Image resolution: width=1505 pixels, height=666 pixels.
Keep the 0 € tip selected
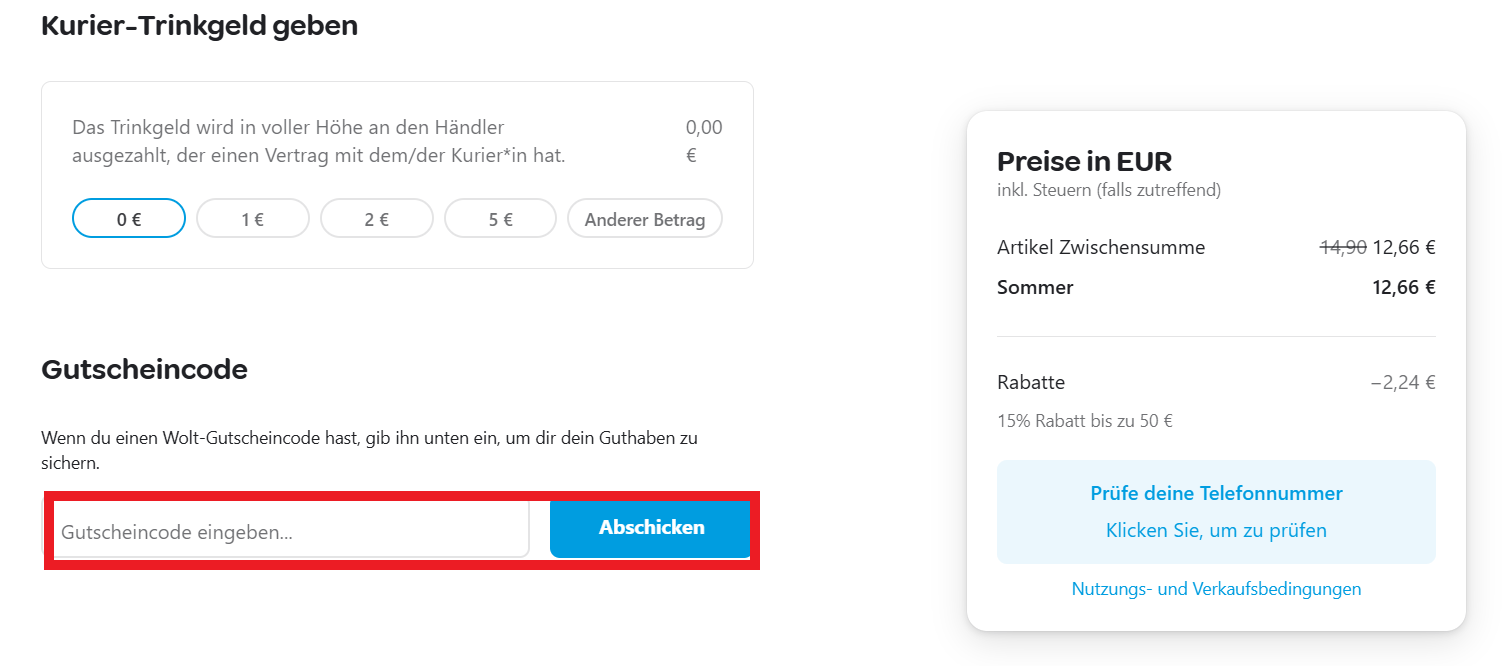[x=128, y=217]
